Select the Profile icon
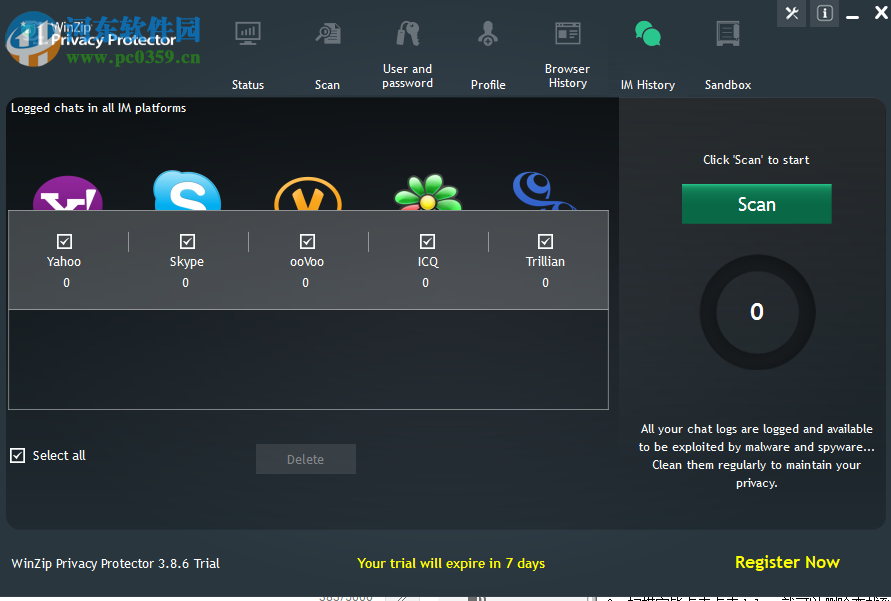This screenshot has height=601, width=891. pyautogui.click(x=487, y=33)
